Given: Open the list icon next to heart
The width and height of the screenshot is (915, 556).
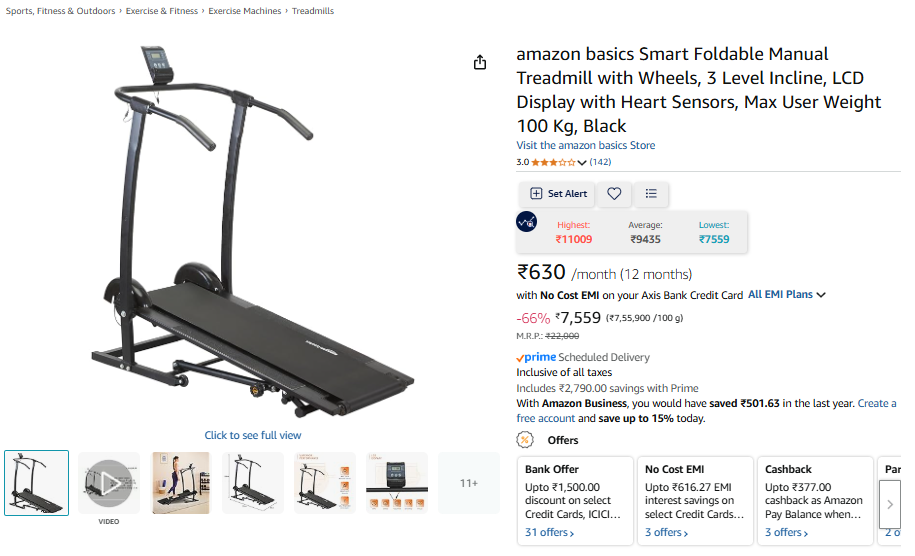Looking at the screenshot, I should coord(651,194).
